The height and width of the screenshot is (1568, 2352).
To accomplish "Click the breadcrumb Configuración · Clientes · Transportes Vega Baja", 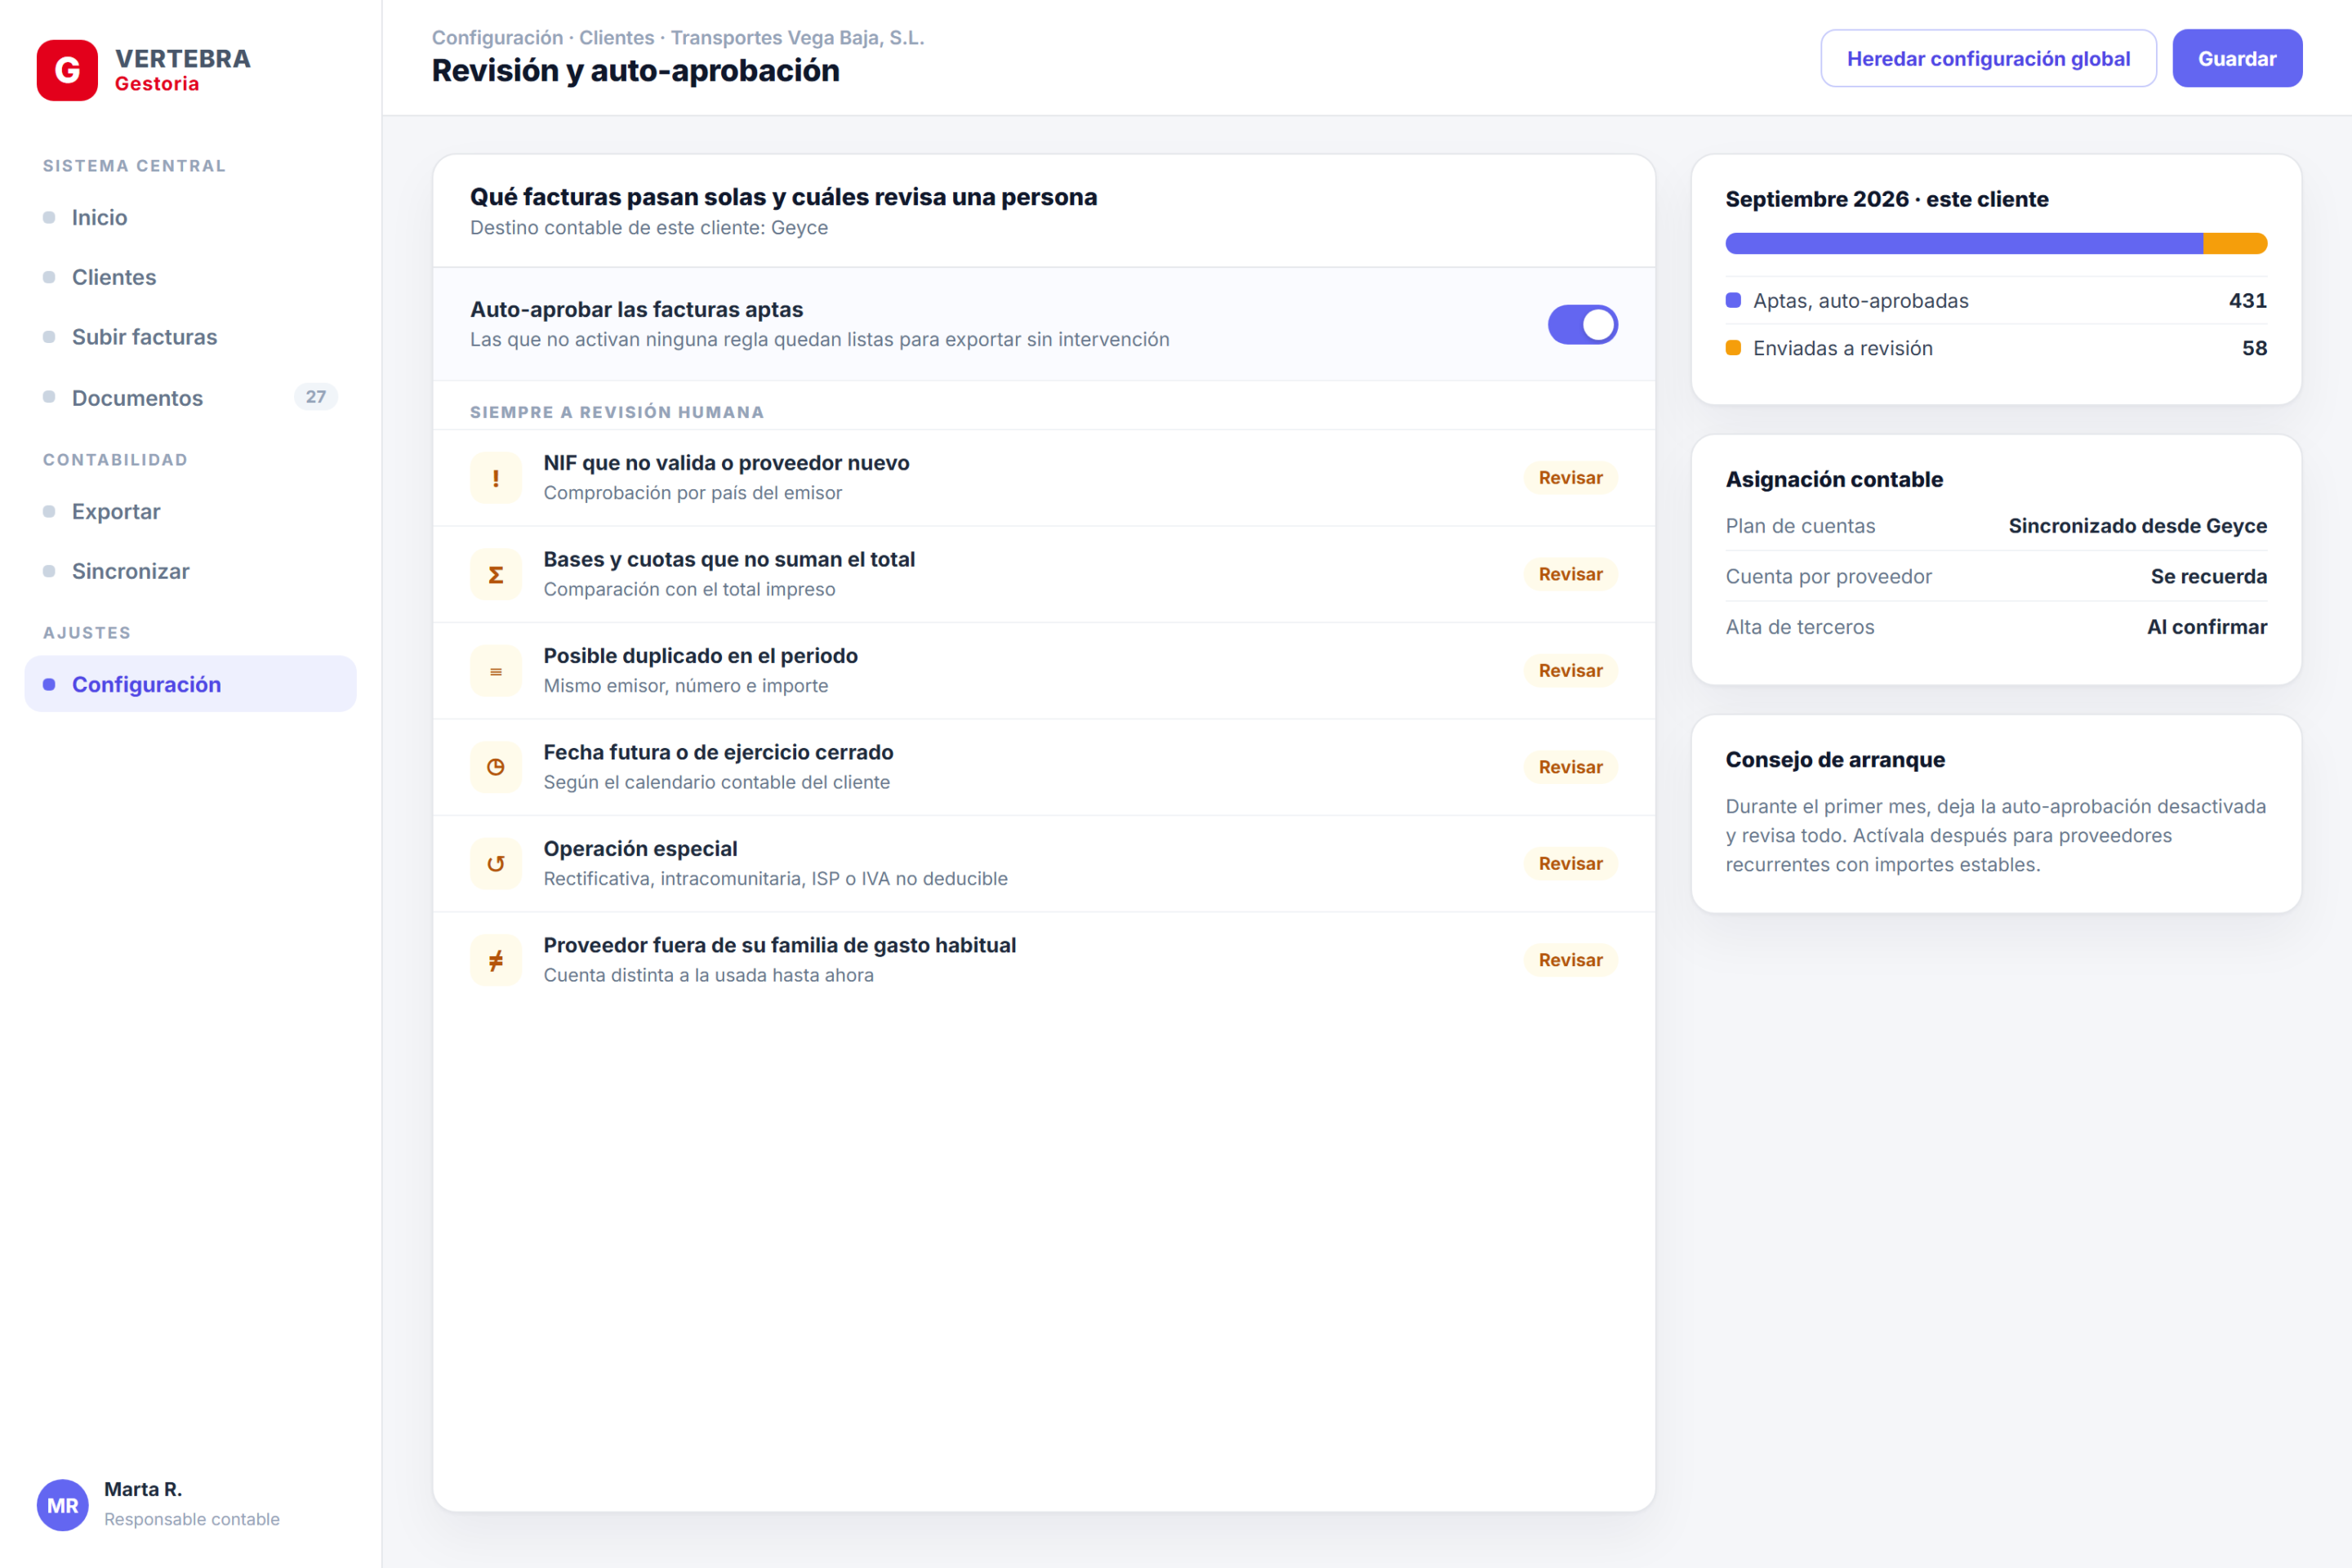I will click(x=678, y=37).
